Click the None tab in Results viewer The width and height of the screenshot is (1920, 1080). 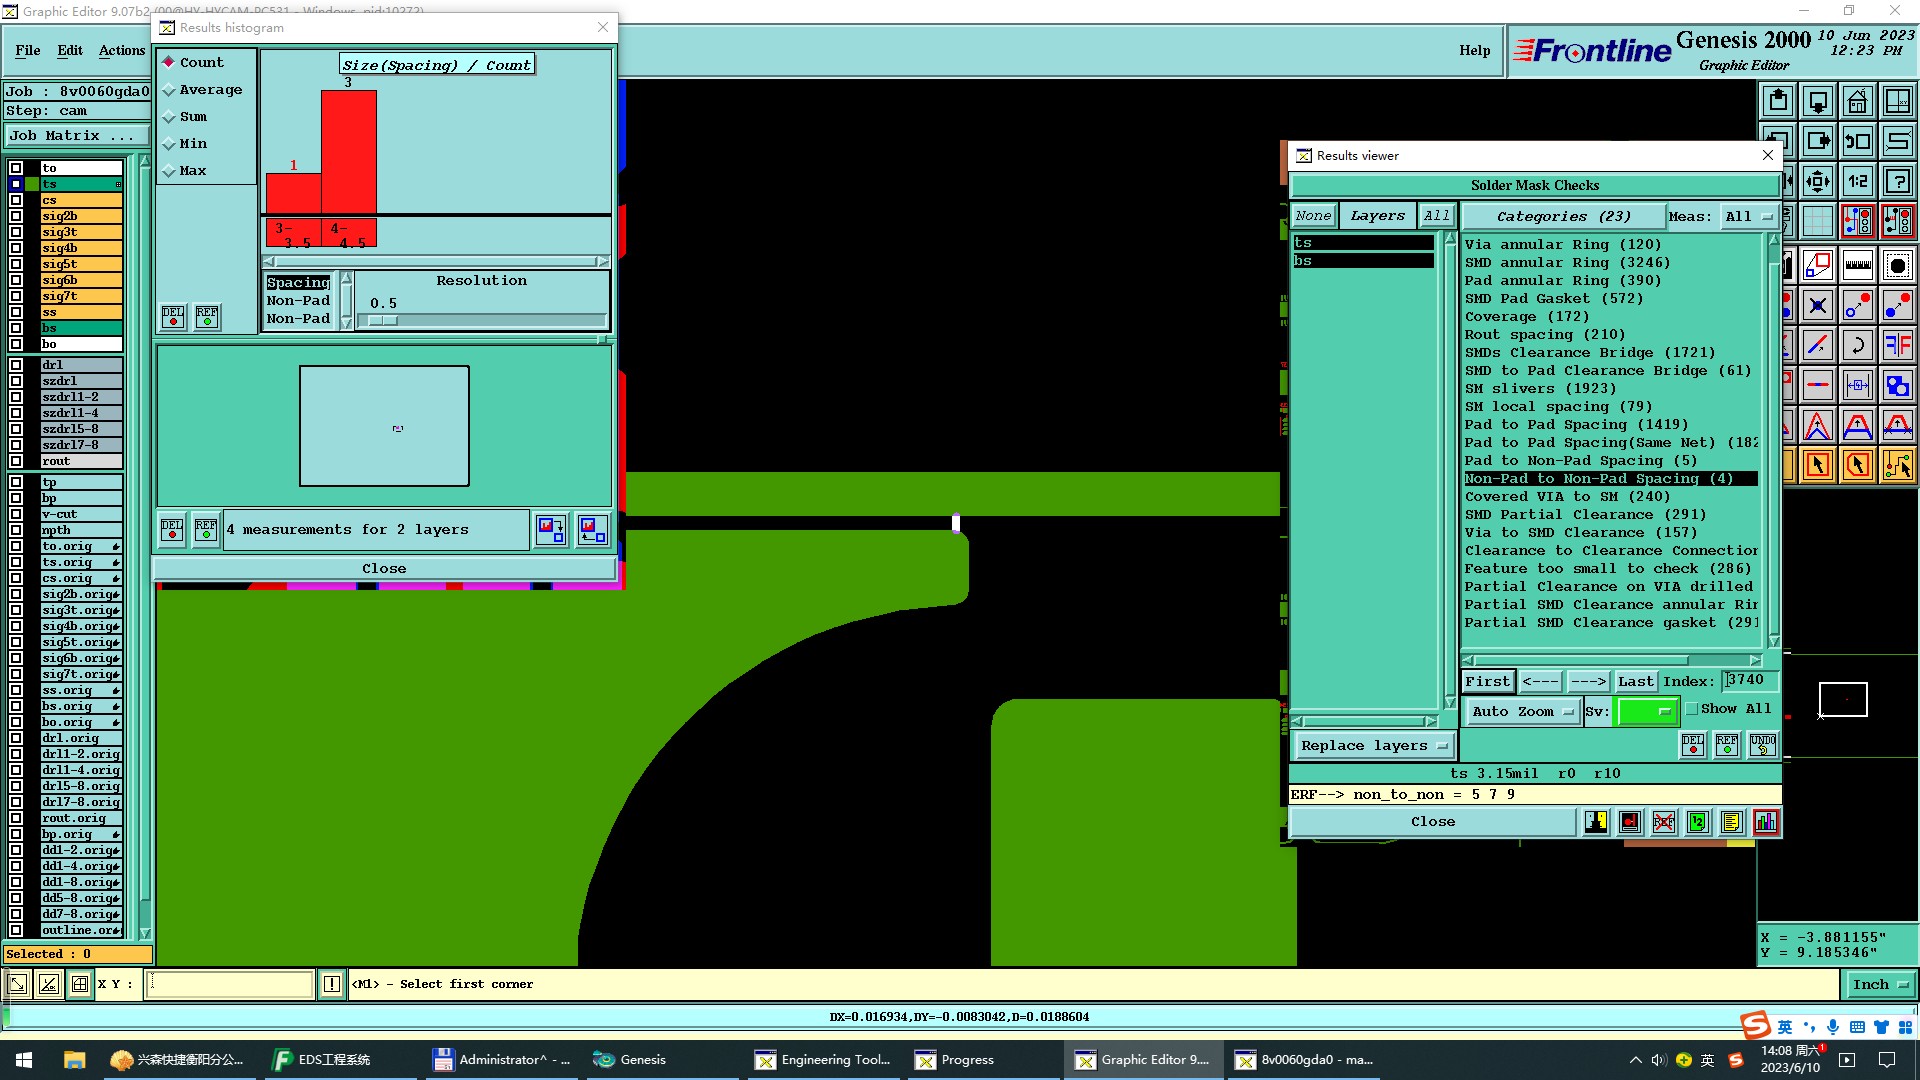tap(1313, 216)
